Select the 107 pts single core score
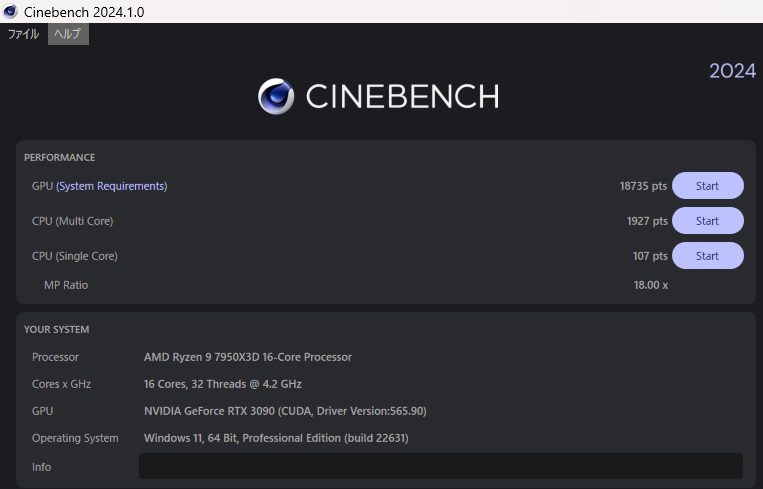 (x=650, y=256)
